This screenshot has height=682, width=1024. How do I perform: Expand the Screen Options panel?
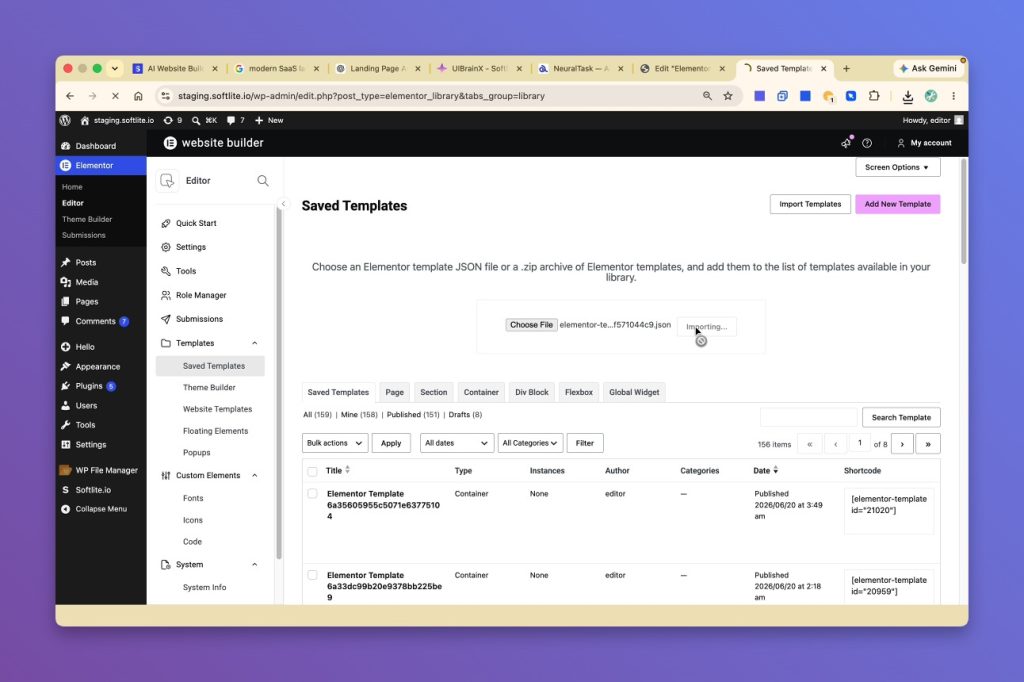pyautogui.click(x=897, y=167)
